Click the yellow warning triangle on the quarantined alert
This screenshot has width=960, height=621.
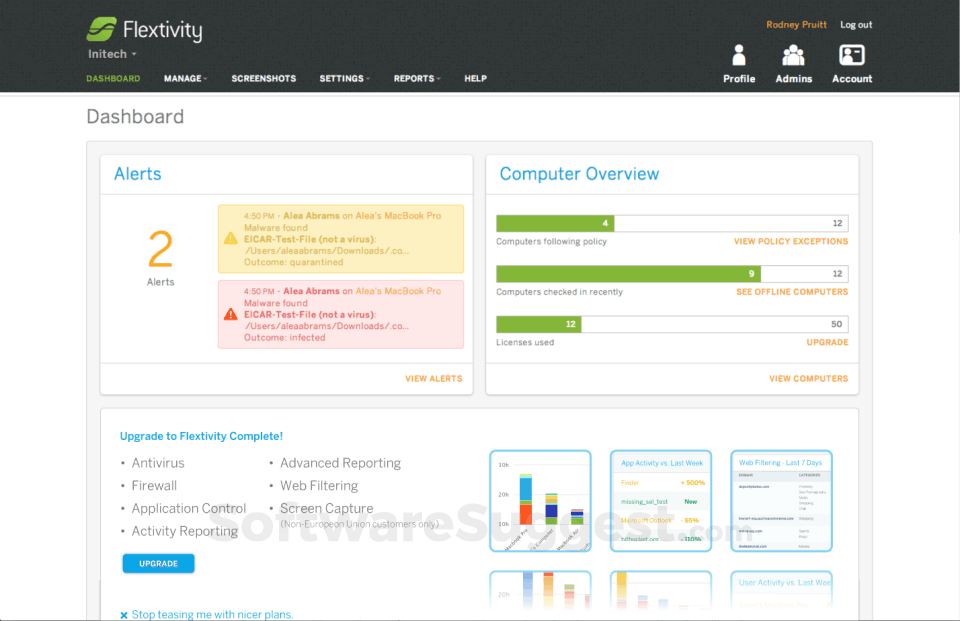229,239
